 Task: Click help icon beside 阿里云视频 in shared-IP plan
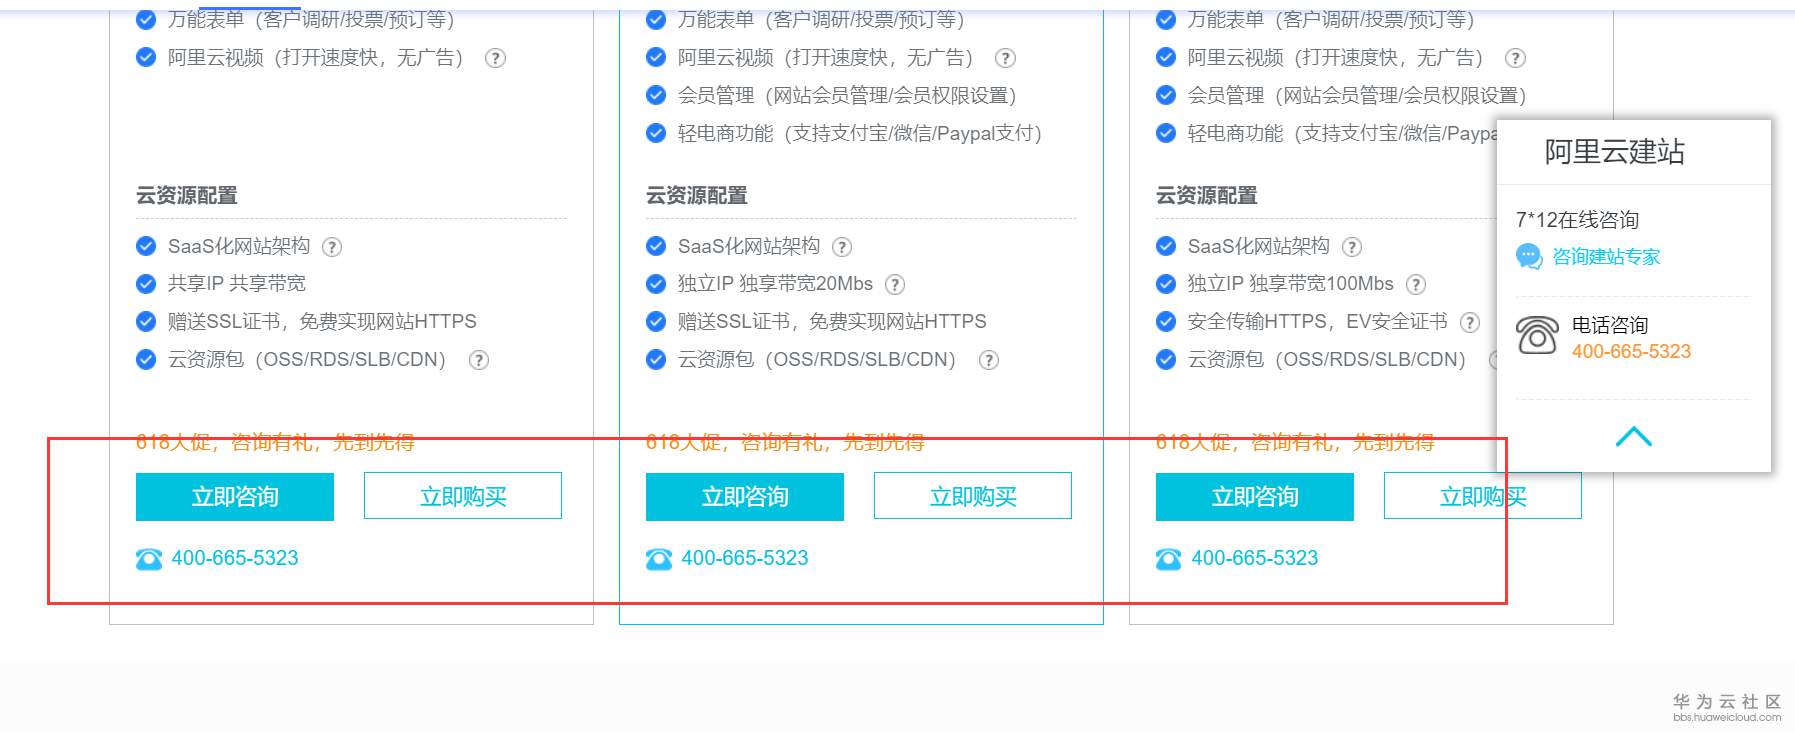[x=495, y=58]
